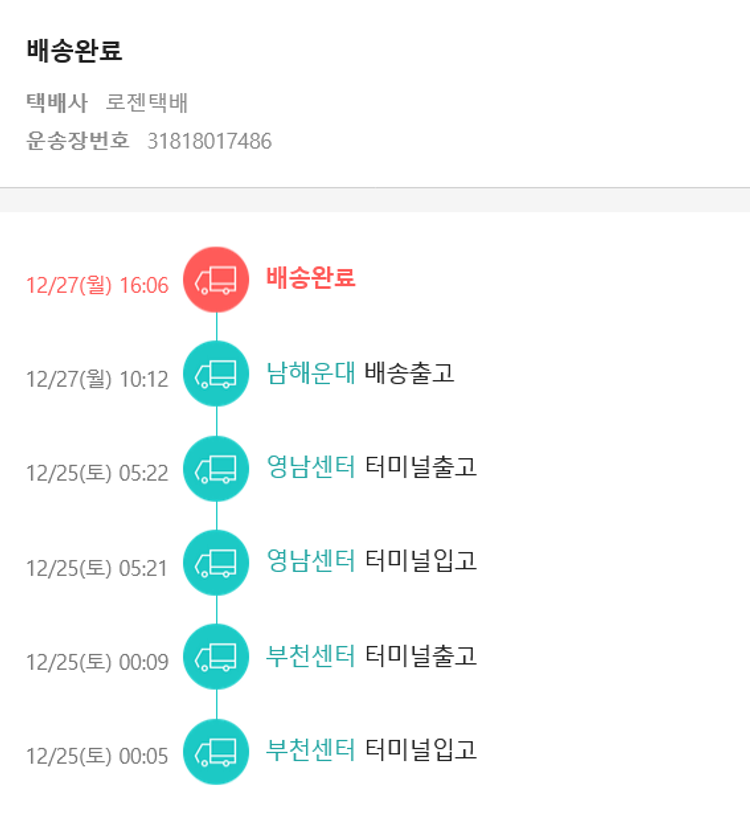The image size is (750, 817).
Task: Click the 배송완료 header title
Action: click(x=75, y=52)
